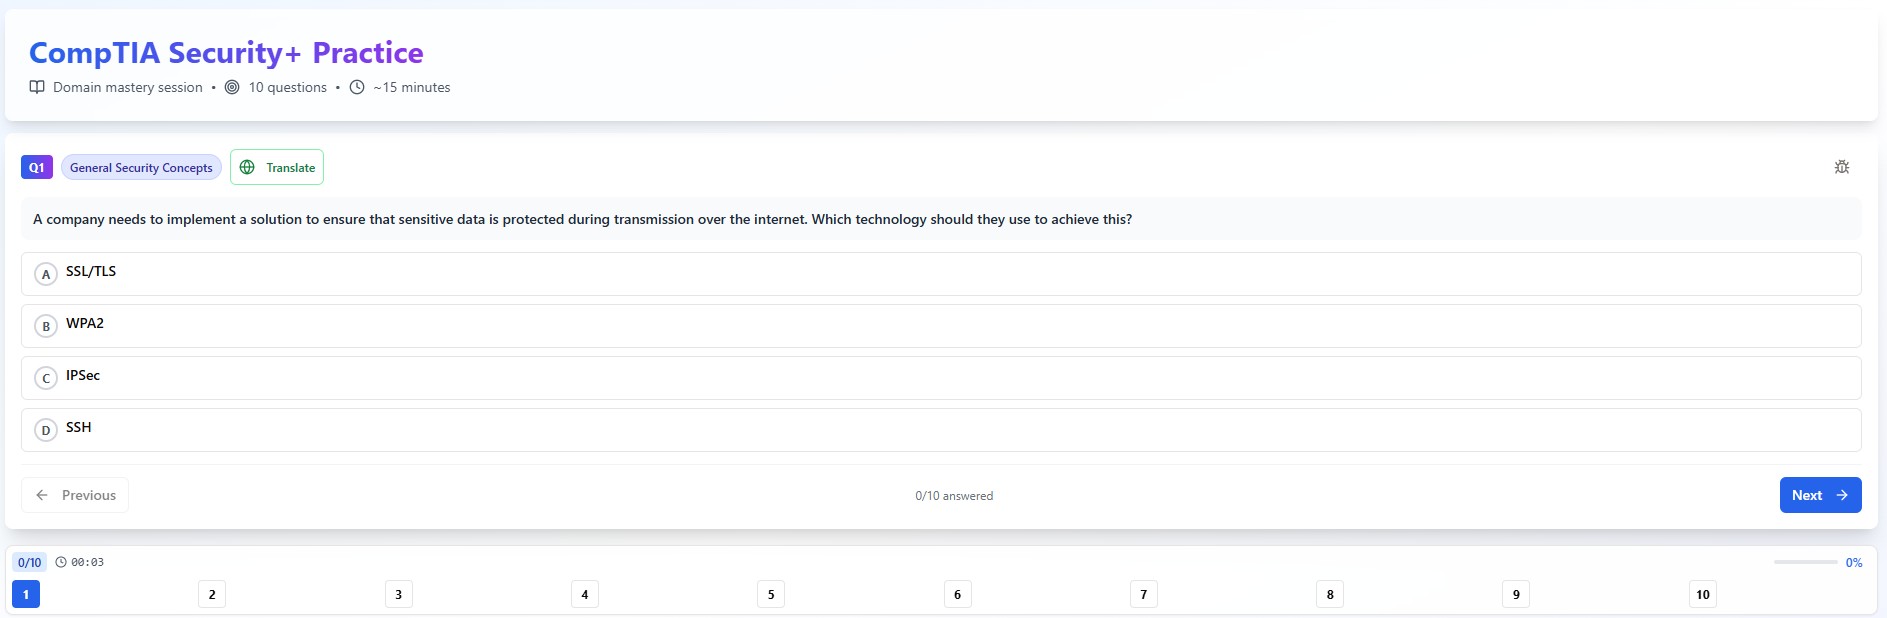Jump to question 2 in navigator
The image size is (1887, 618).
212,594
